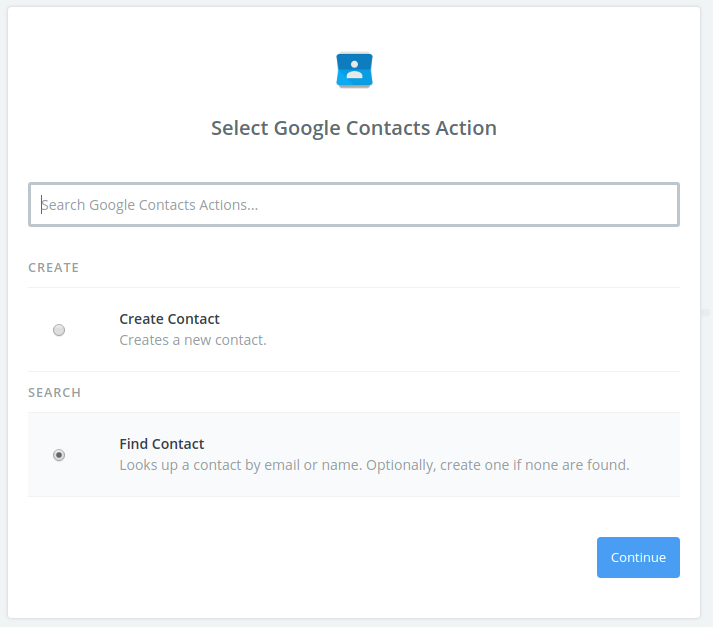Click the divider line below Create Contact
Image resolution: width=713 pixels, height=627 pixels.
[354, 372]
